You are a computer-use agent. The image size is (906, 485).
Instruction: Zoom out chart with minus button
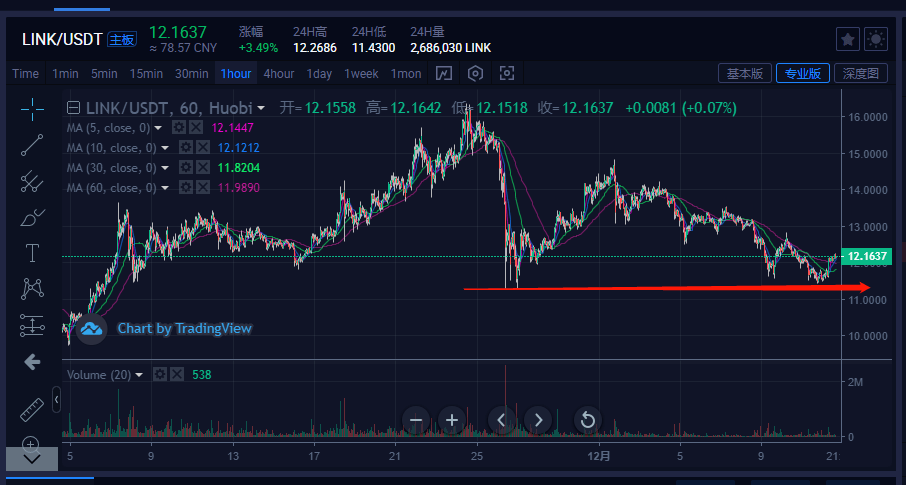[415, 420]
